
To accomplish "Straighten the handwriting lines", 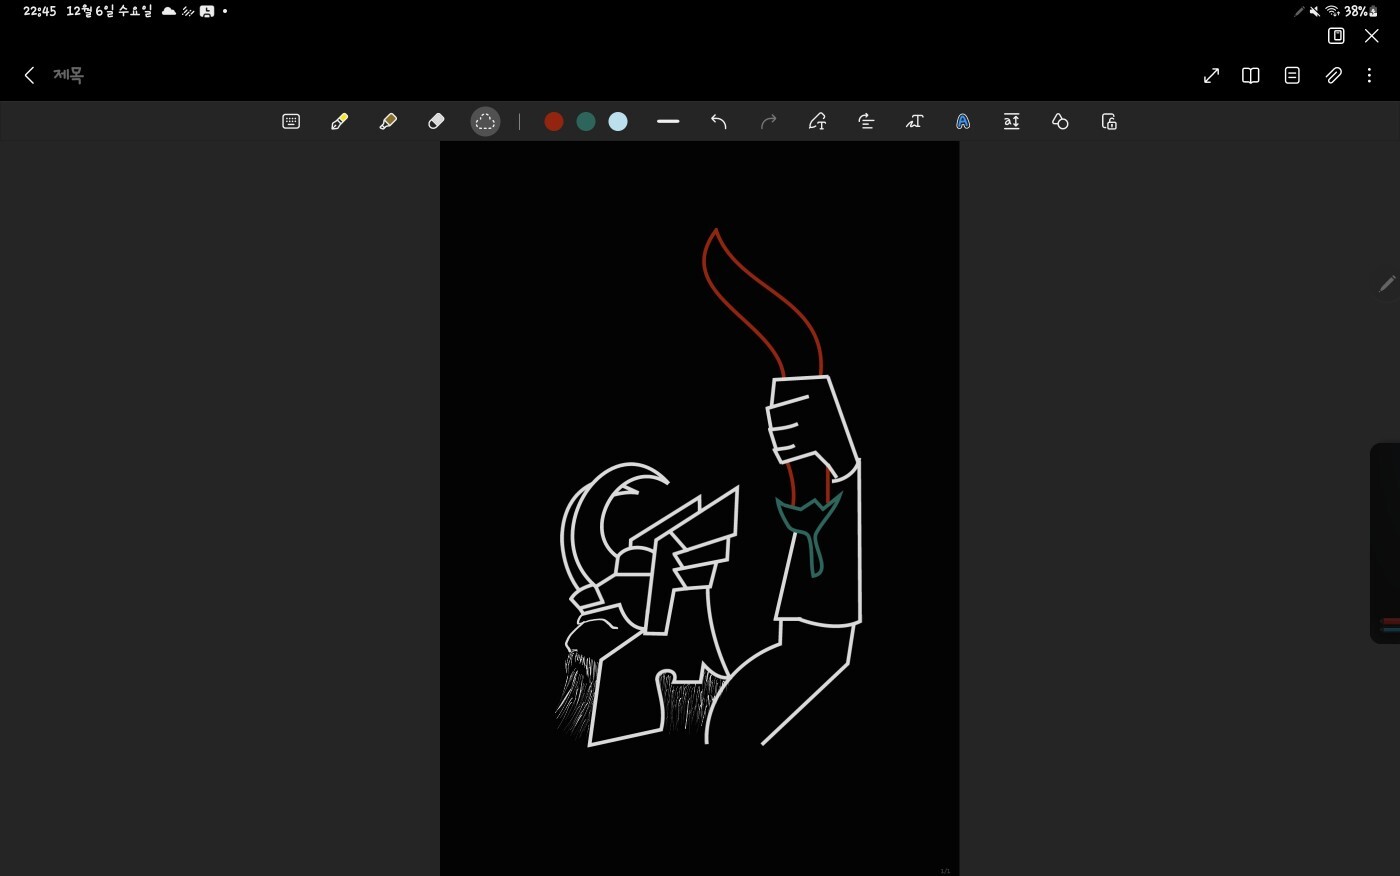I will coord(866,122).
